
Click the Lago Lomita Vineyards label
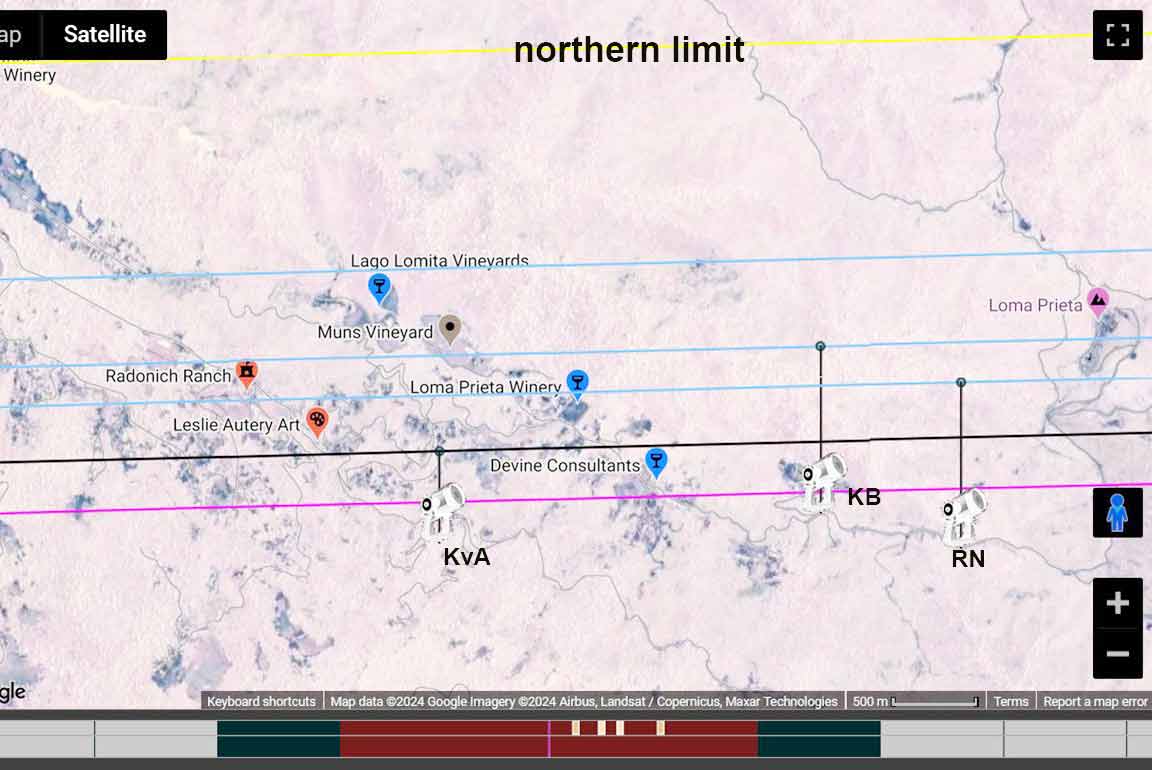point(439,261)
